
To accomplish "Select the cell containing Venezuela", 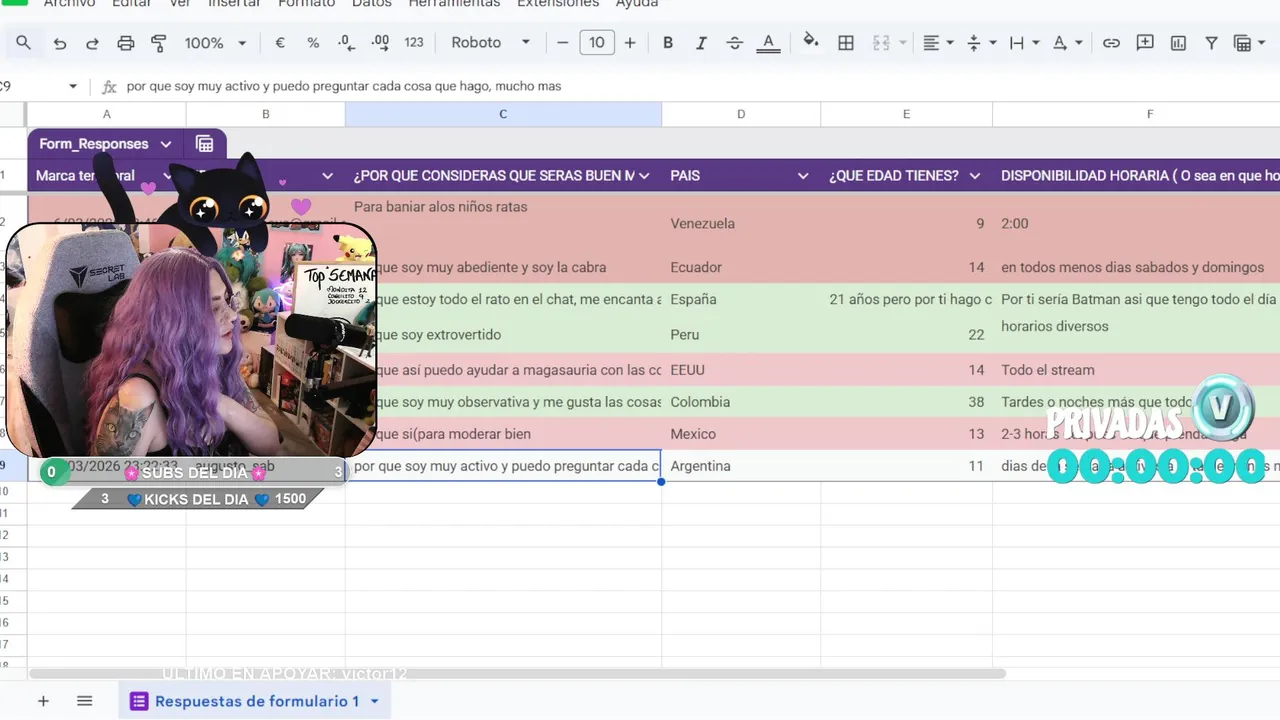I will tap(741, 223).
